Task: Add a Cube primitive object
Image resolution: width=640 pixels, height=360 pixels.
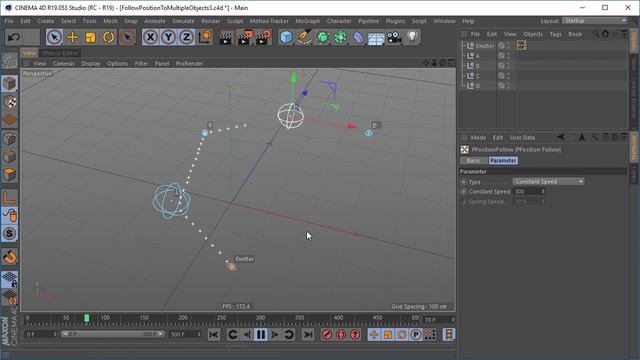Action: (286, 37)
